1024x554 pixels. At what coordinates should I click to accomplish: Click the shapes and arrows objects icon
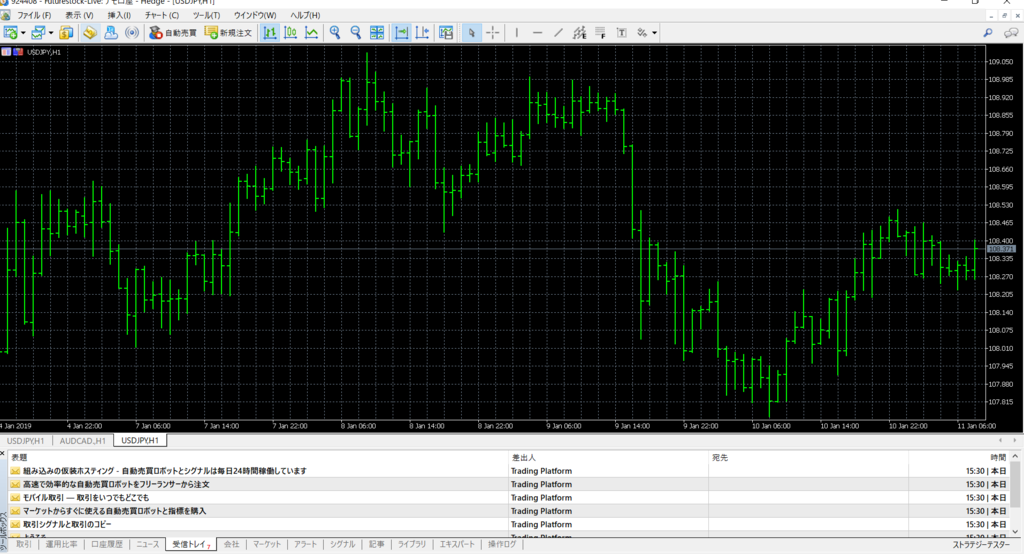point(643,33)
